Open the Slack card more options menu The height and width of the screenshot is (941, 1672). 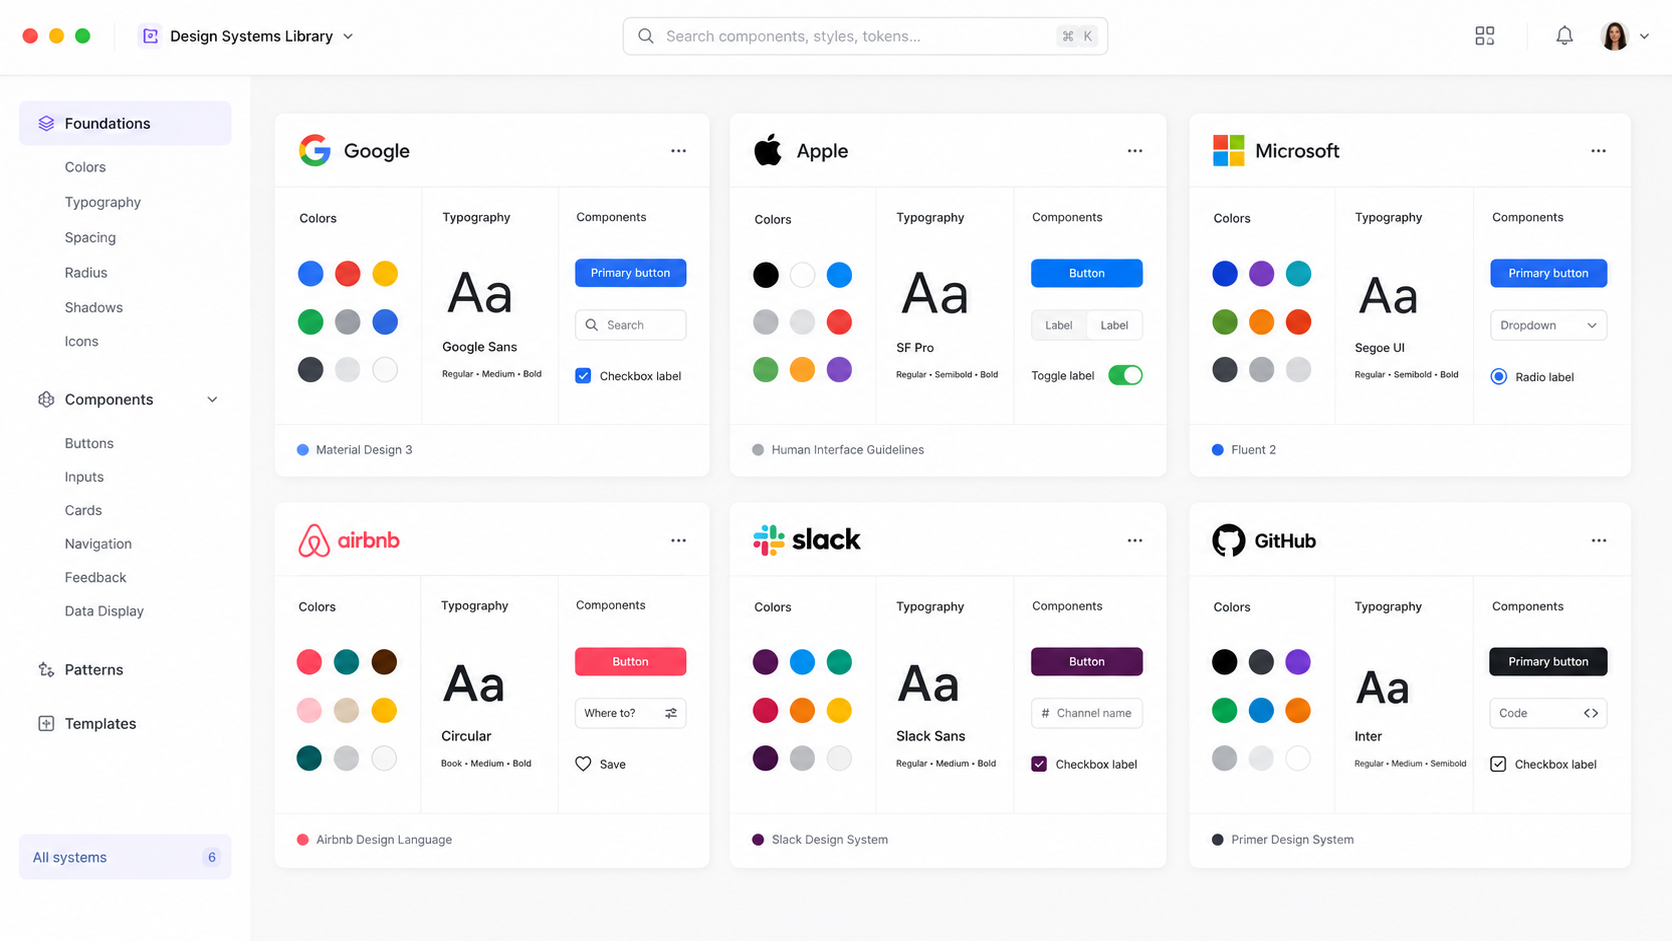(x=1135, y=541)
